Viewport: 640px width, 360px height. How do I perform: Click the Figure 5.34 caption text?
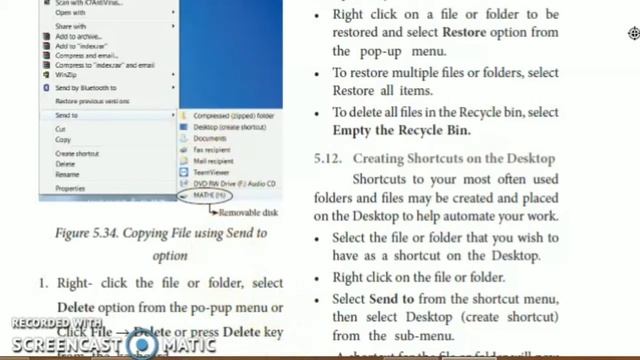point(162,244)
